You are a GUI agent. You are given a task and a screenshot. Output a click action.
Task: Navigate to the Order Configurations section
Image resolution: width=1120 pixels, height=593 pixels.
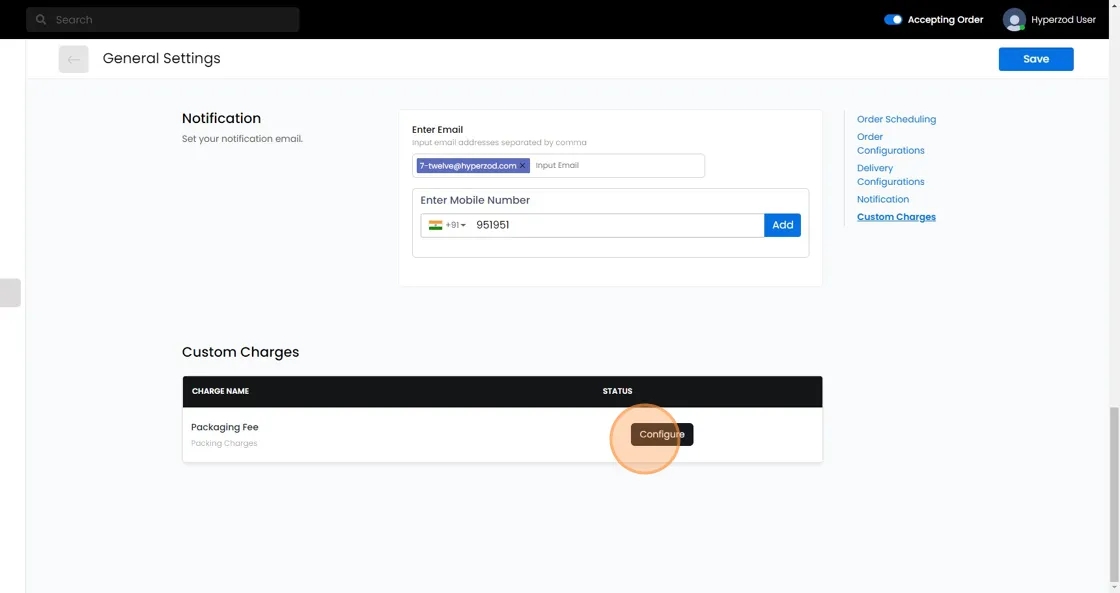pos(890,144)
